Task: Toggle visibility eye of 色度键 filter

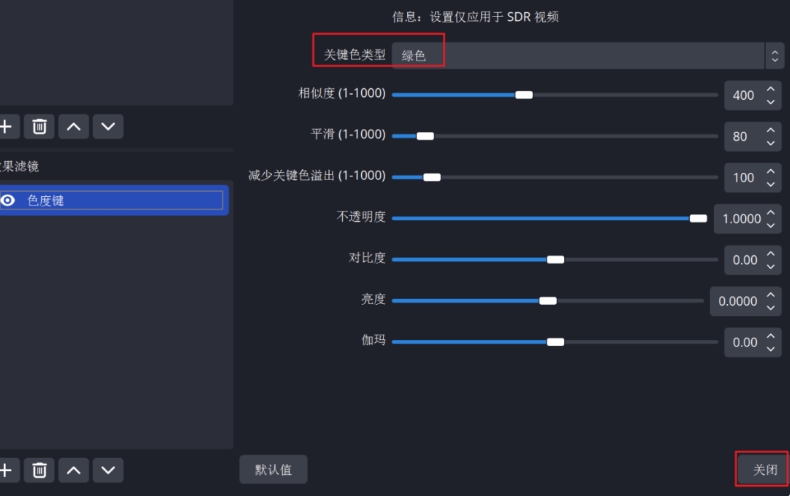Action: [x=8, y=201]
